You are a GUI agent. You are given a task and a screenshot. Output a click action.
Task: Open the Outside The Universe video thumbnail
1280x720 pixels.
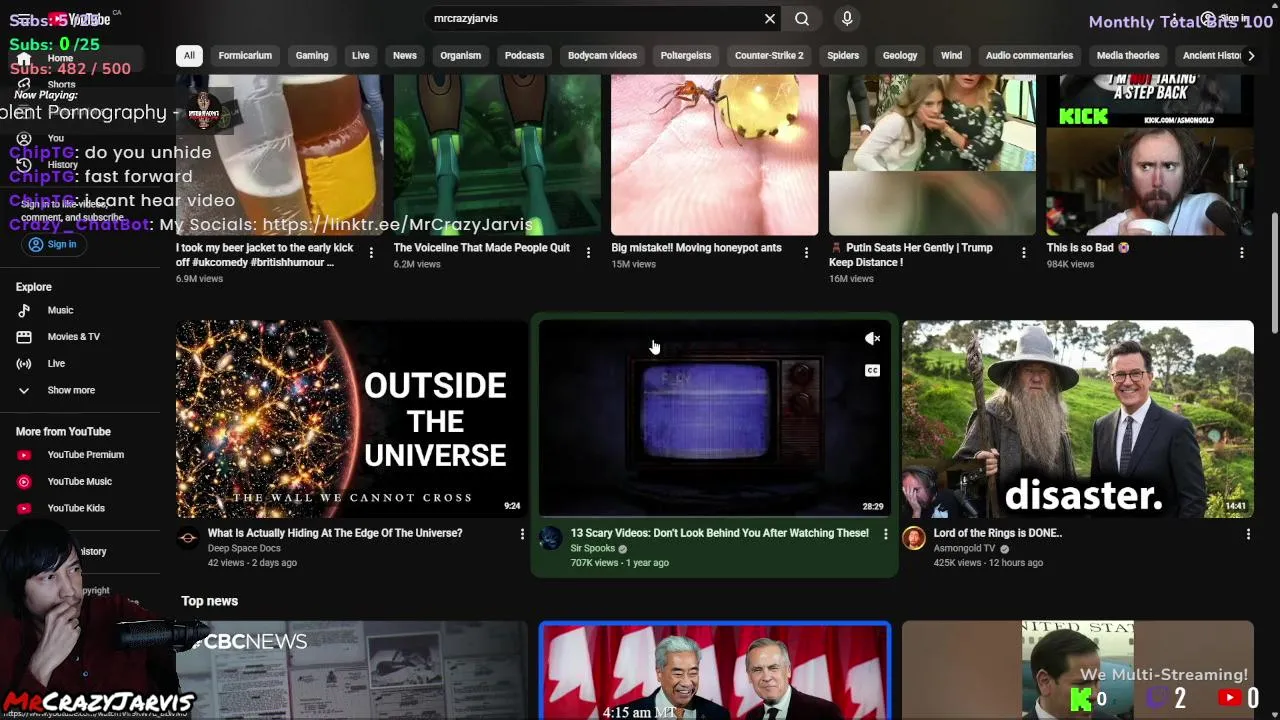(x=352, y=418)
